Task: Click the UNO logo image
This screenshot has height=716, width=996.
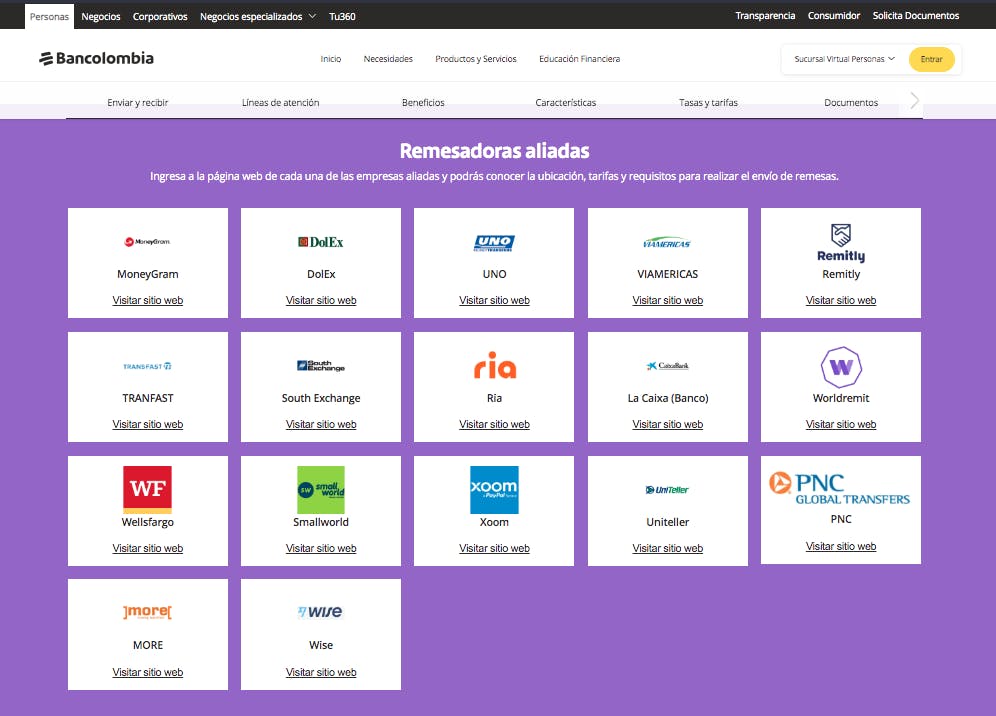Action: pyautogui.click(x=494, y=243)
